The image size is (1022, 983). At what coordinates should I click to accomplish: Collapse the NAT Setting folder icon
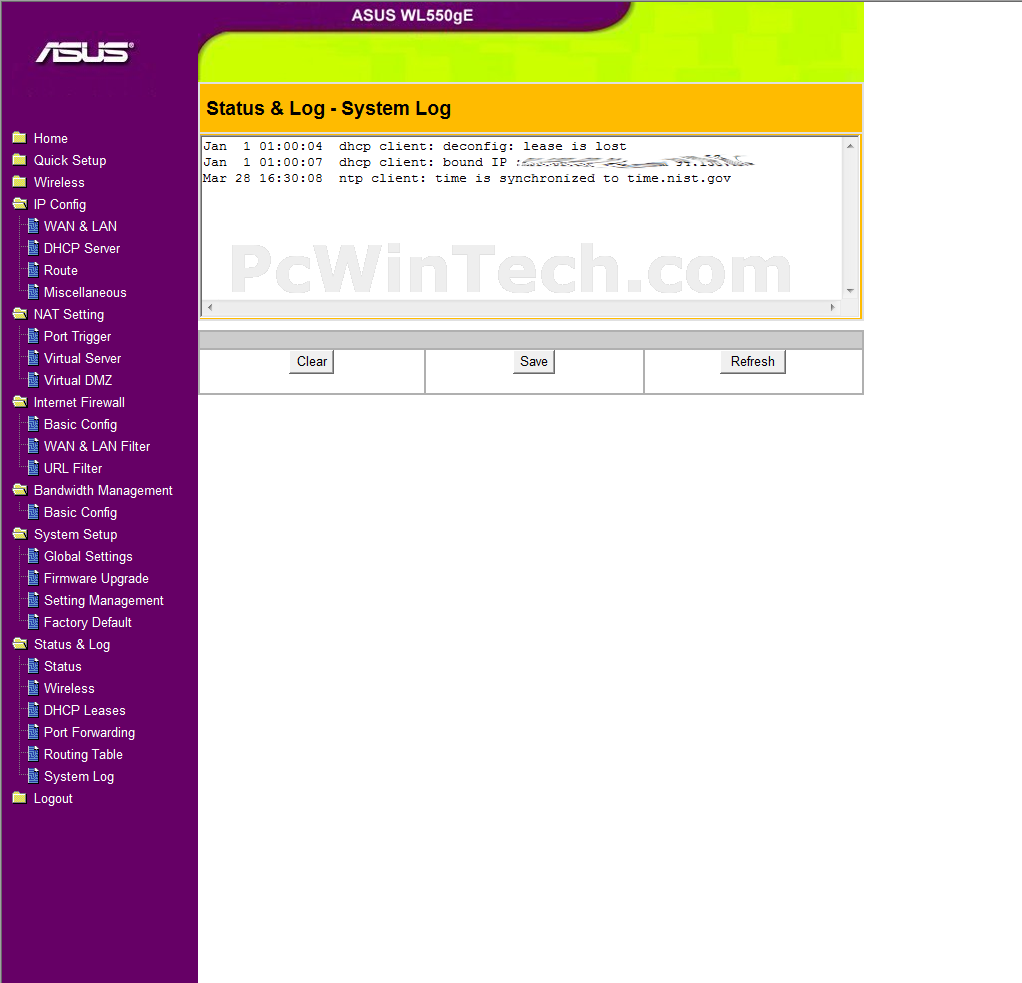tap(20, 314)
